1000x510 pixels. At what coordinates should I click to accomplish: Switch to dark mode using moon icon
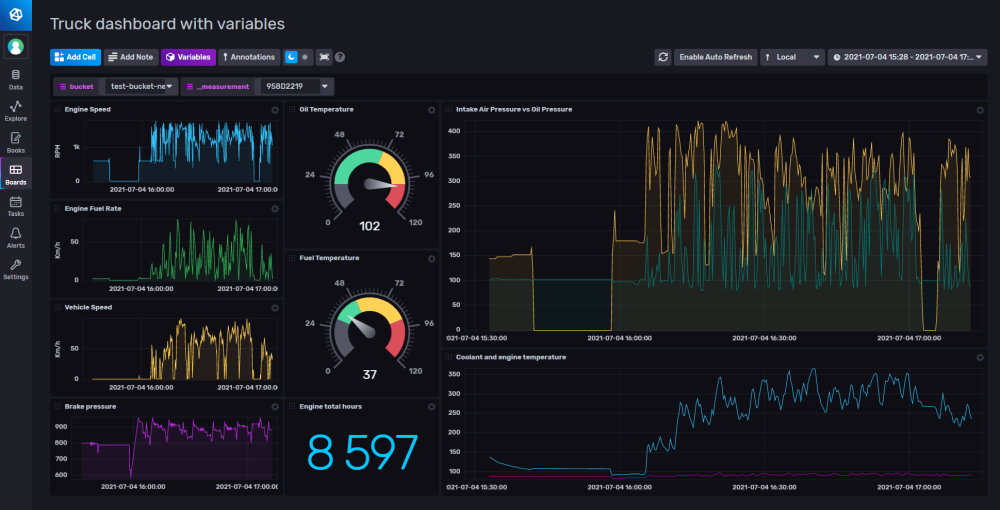tap(291, 57)
